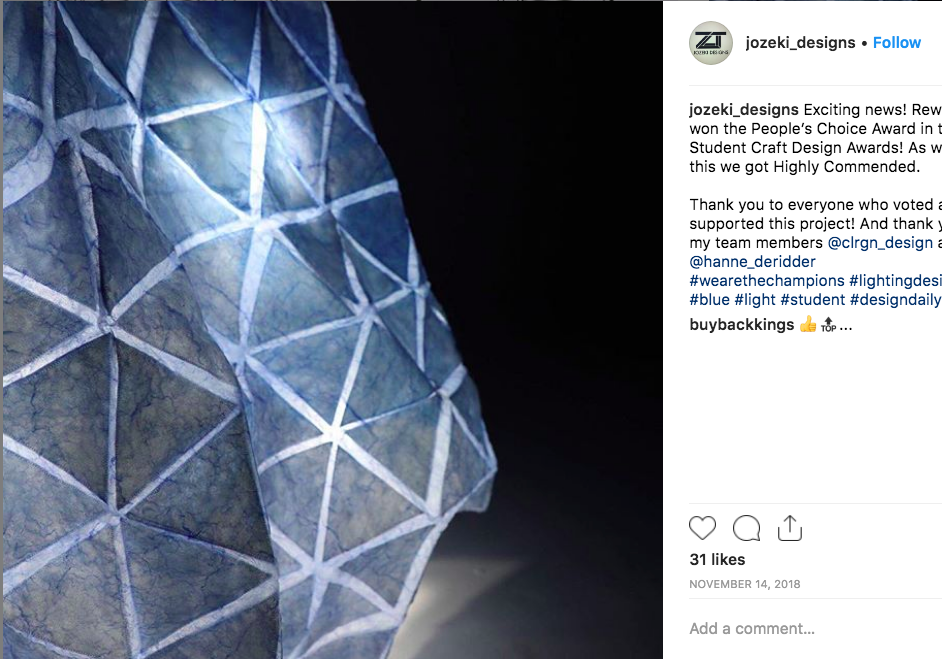Image resolution: width=942 pixels, height=659 pixels.
Task: Open the jozeki_designs username in the caption
Action: tap(744, 110)
